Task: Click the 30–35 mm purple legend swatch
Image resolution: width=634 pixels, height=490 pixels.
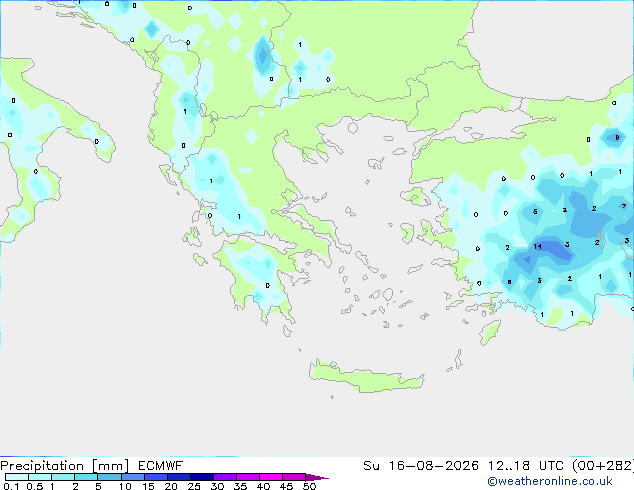Action: point(225,477)
